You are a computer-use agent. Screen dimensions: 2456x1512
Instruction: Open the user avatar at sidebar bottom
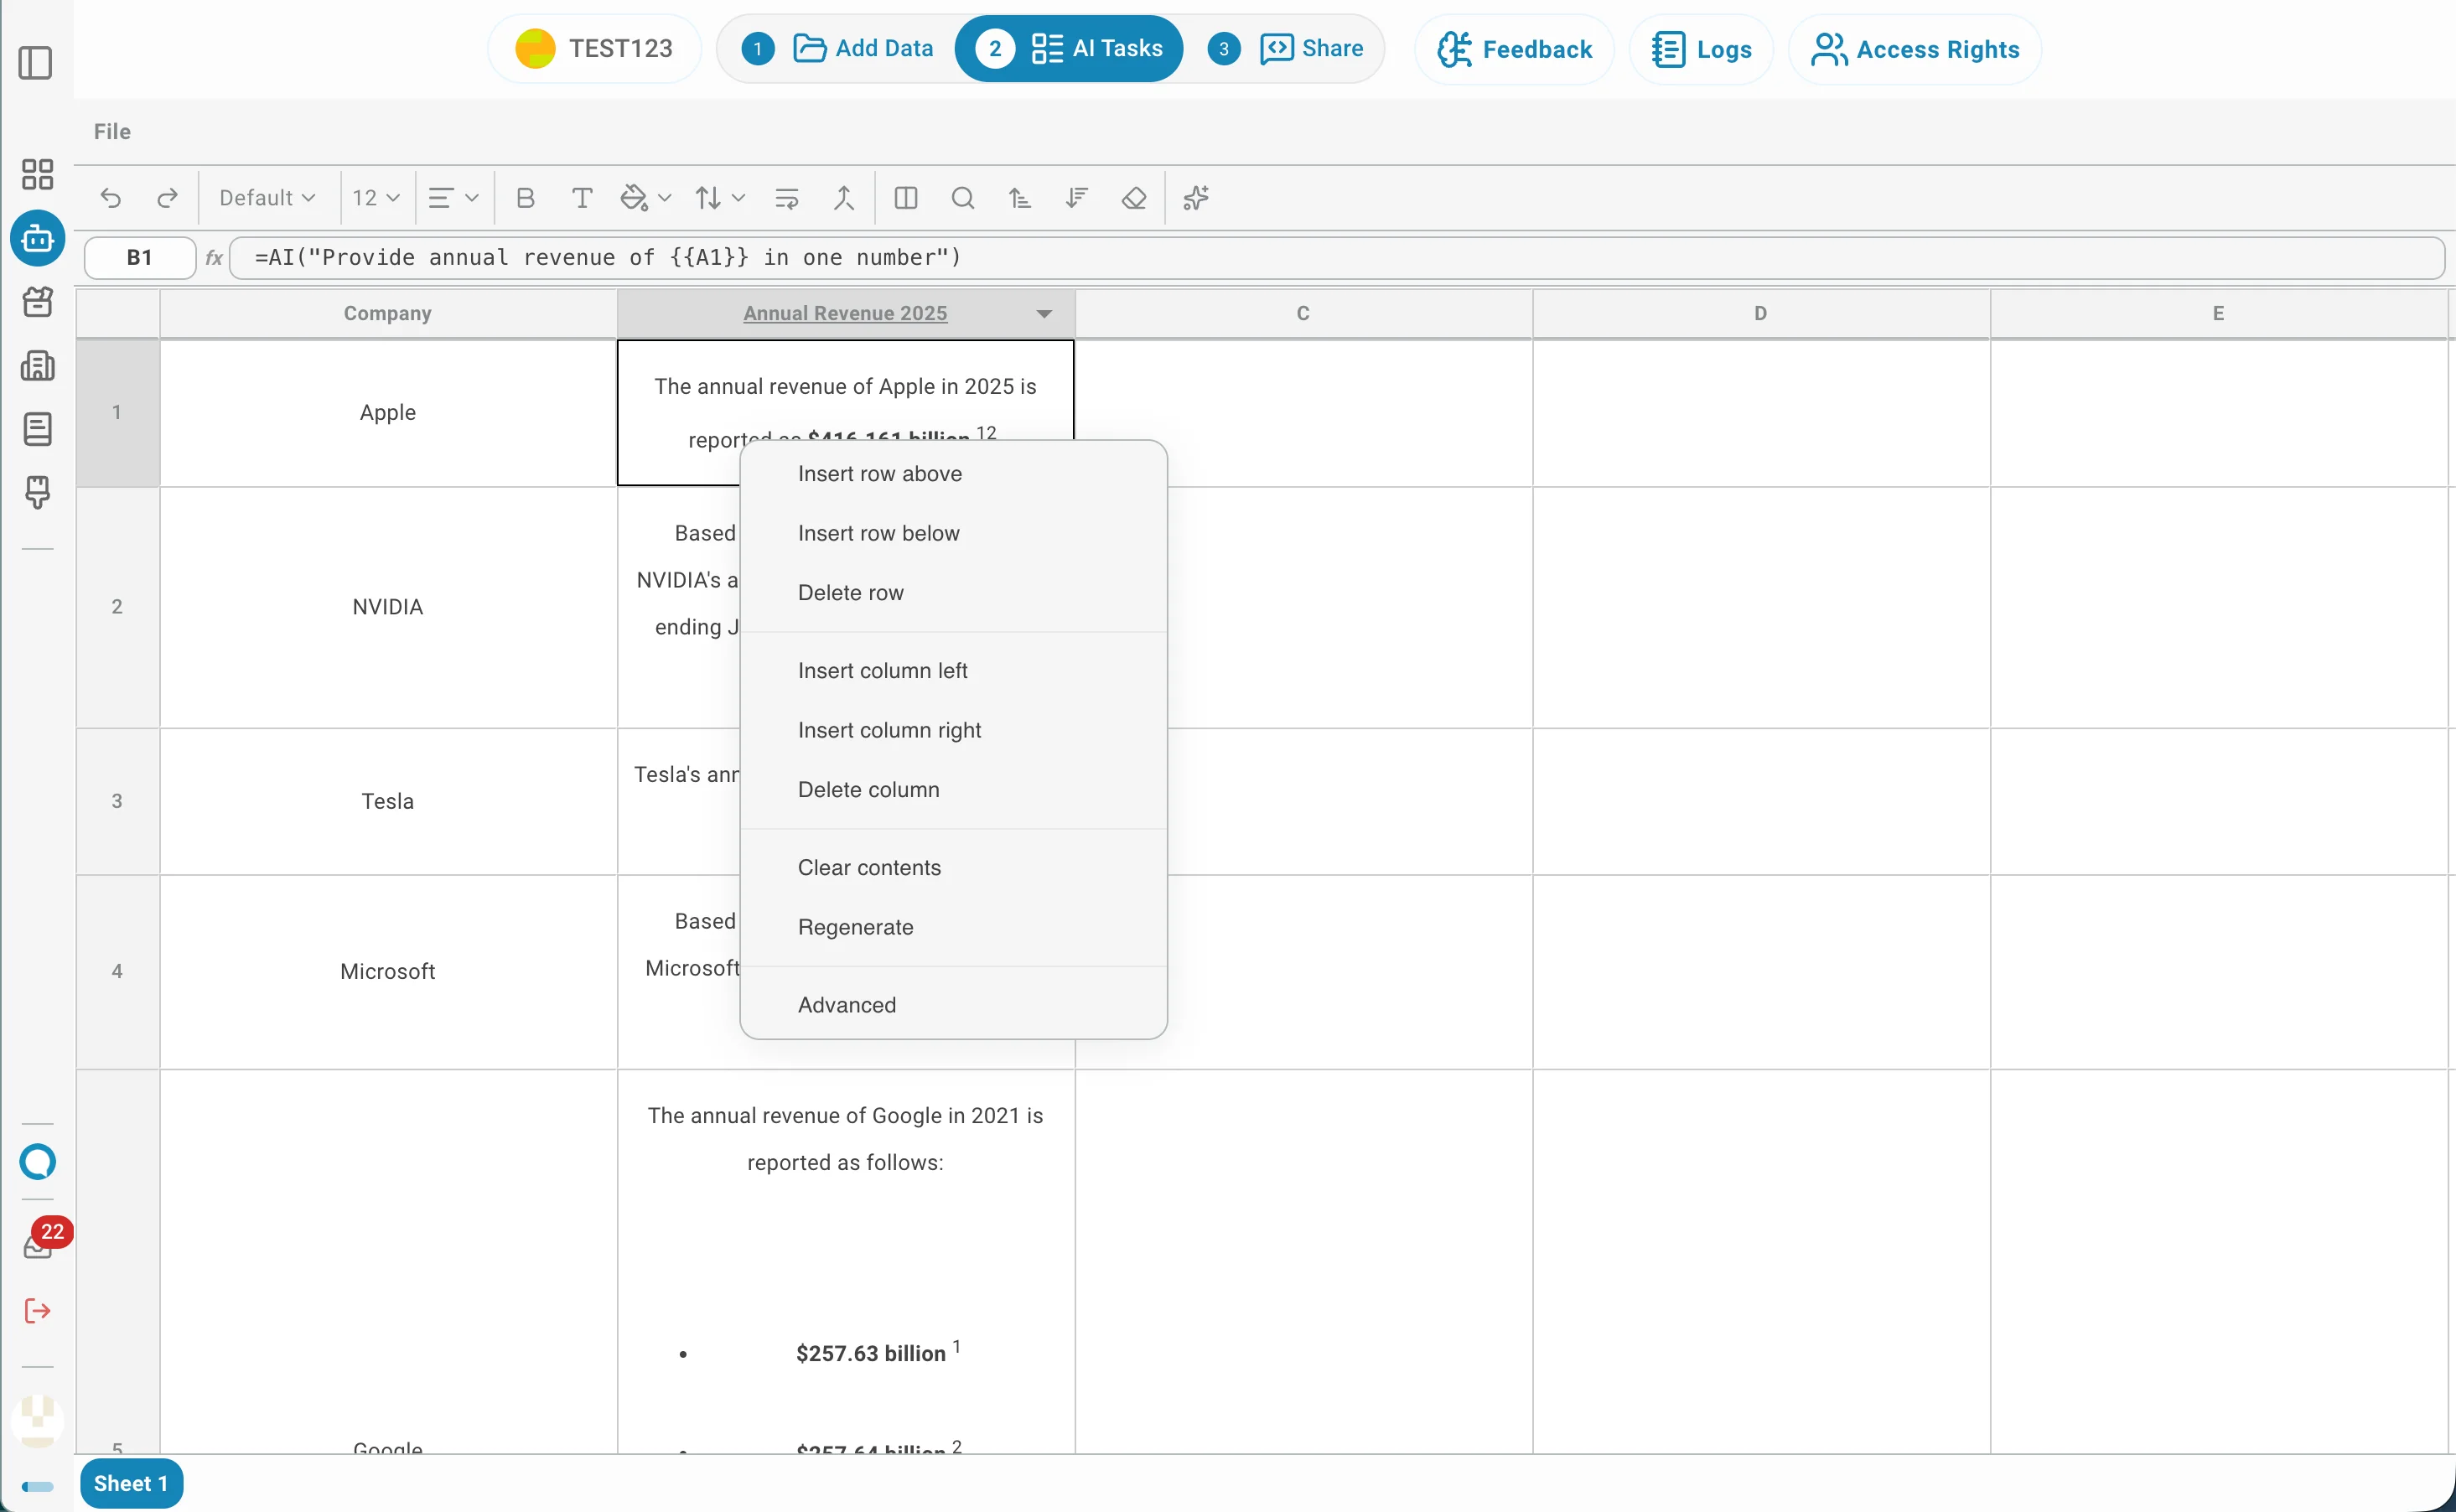tap(37, 1421)
